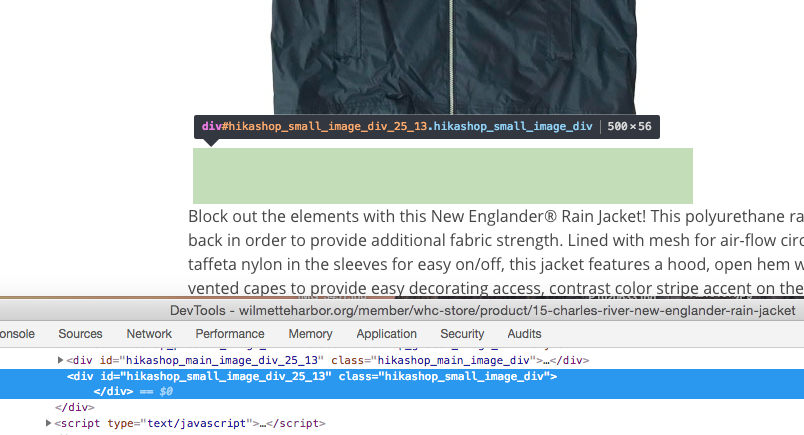The height and width of the screenshot is (435, 804).
Task: Click the Block out the elements description text
Action: click(x=496, y=252)
